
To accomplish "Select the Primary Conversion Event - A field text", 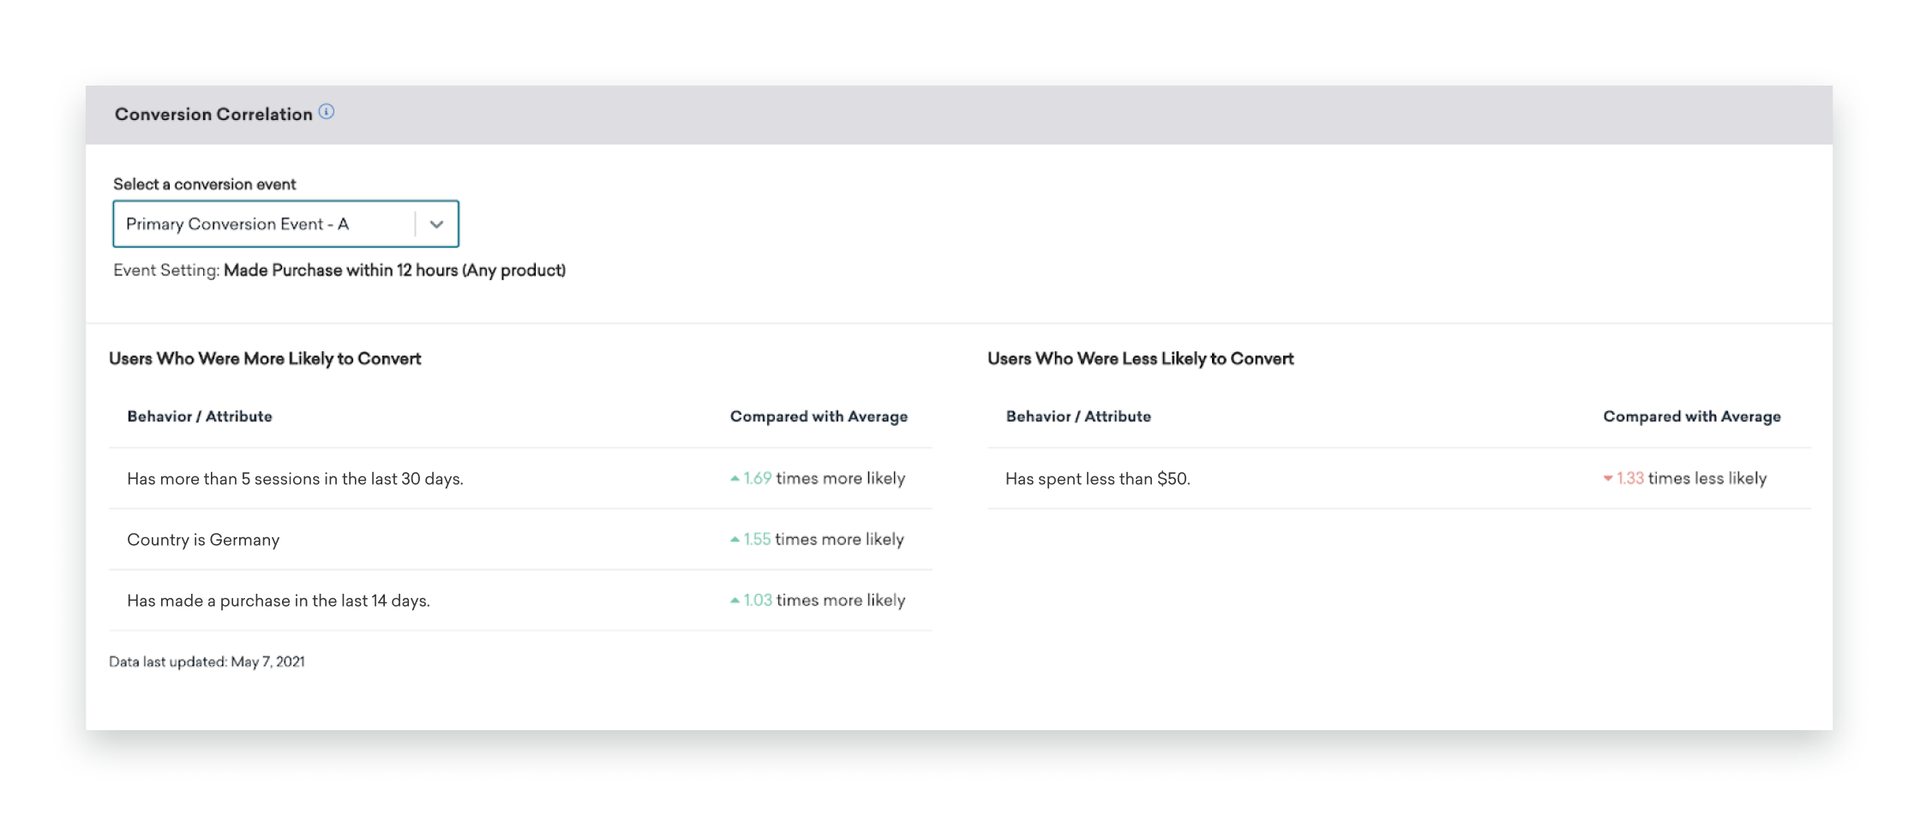I will click(238, 224).
